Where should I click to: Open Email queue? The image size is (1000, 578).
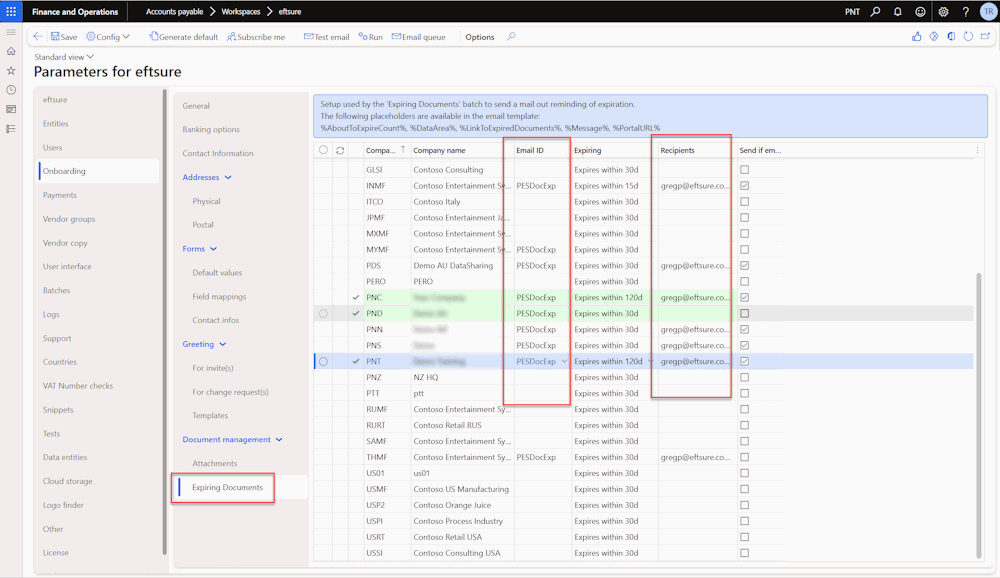coord(418,37)
